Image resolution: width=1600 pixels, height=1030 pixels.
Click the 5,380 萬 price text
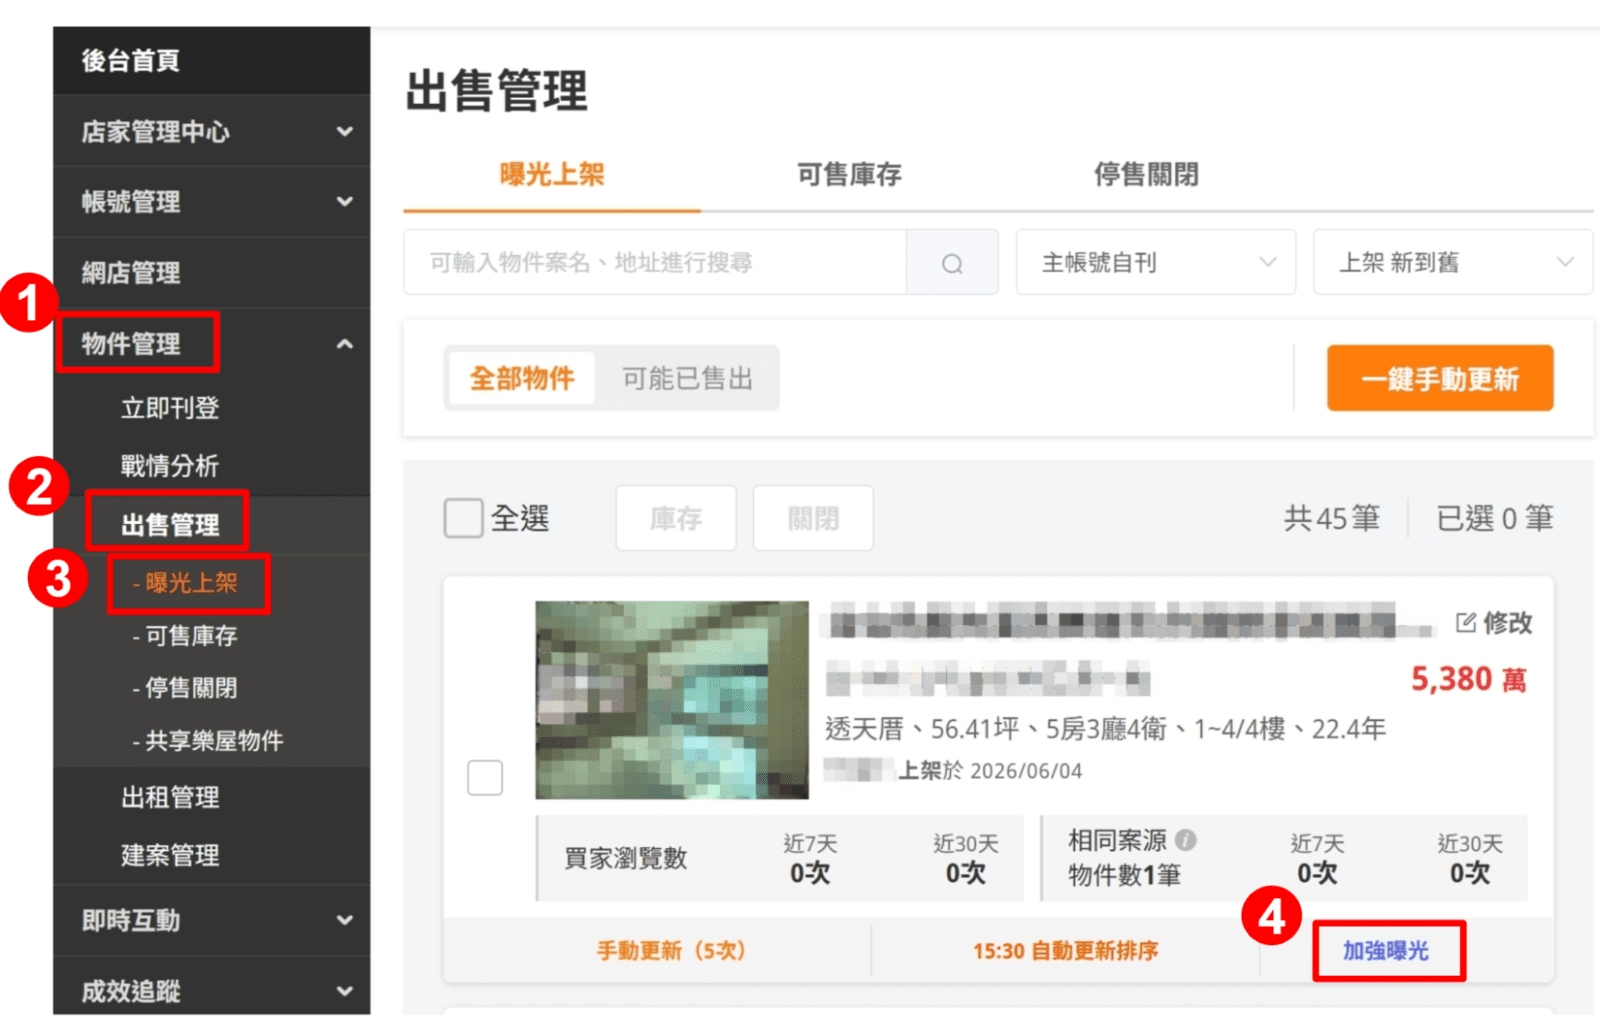1469,680
